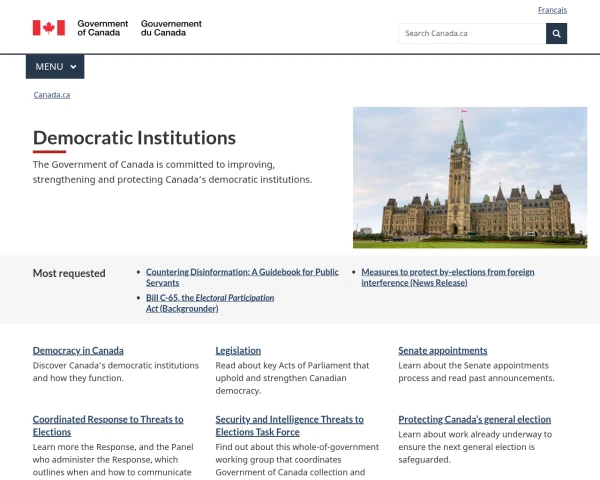Screen dimensions: 600x480
Task: Switch language via Français link
Action: click(552, 10)
